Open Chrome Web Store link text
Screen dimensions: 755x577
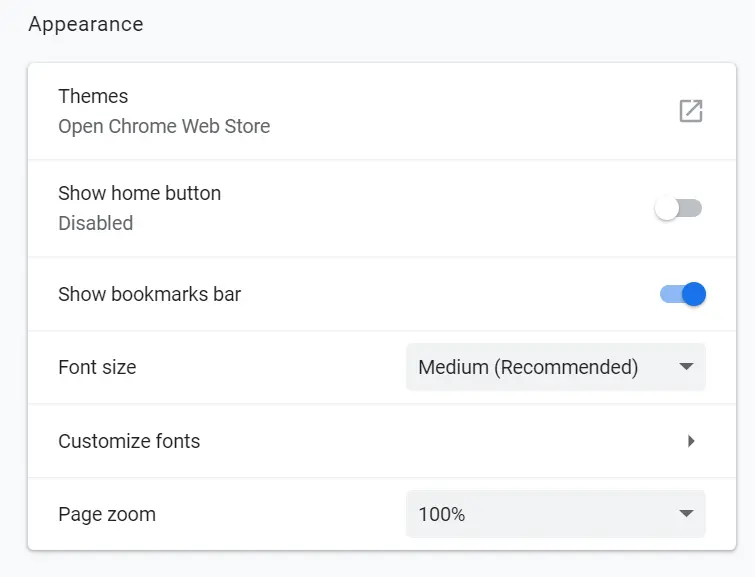pos(164,127)
